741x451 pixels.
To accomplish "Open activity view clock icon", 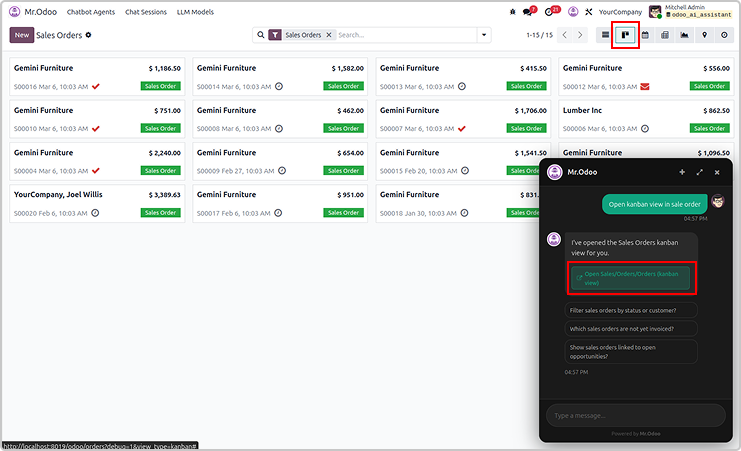I will [725, 35].
